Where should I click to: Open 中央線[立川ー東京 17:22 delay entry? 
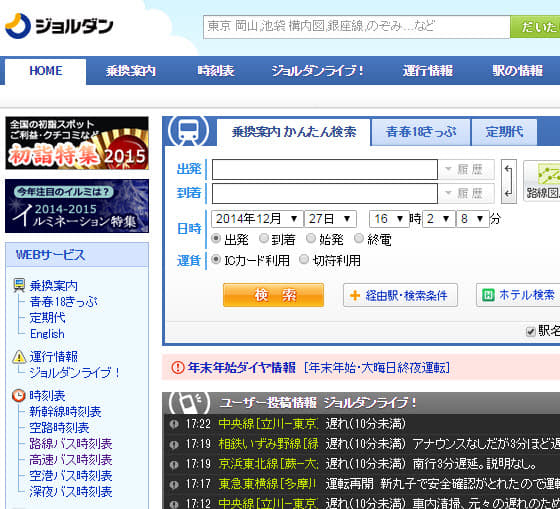268,424
